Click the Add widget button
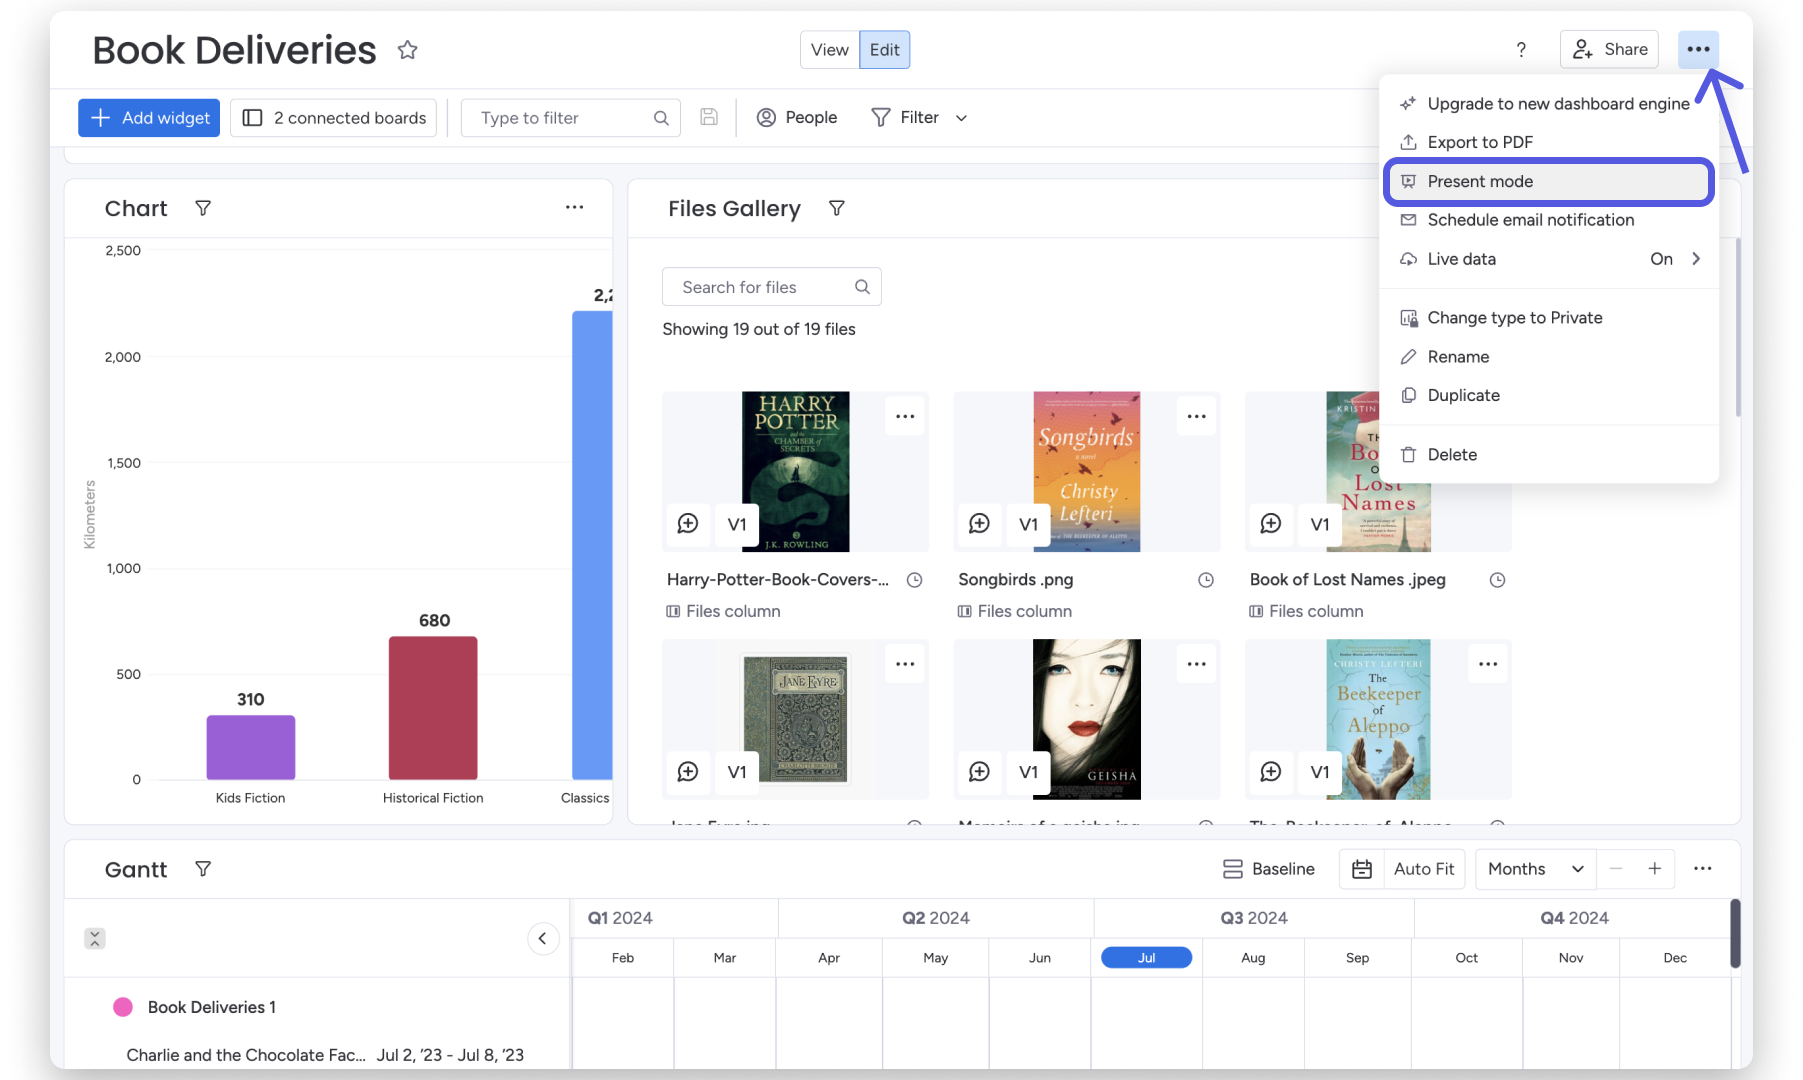1803x1080 pixels. (x=149, y=118)
